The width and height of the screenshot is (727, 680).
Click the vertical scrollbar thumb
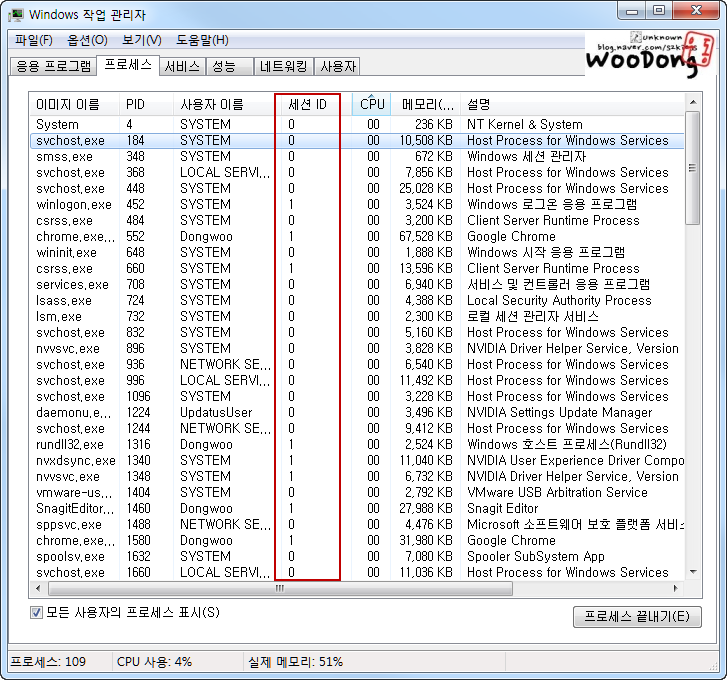point(693,168)
